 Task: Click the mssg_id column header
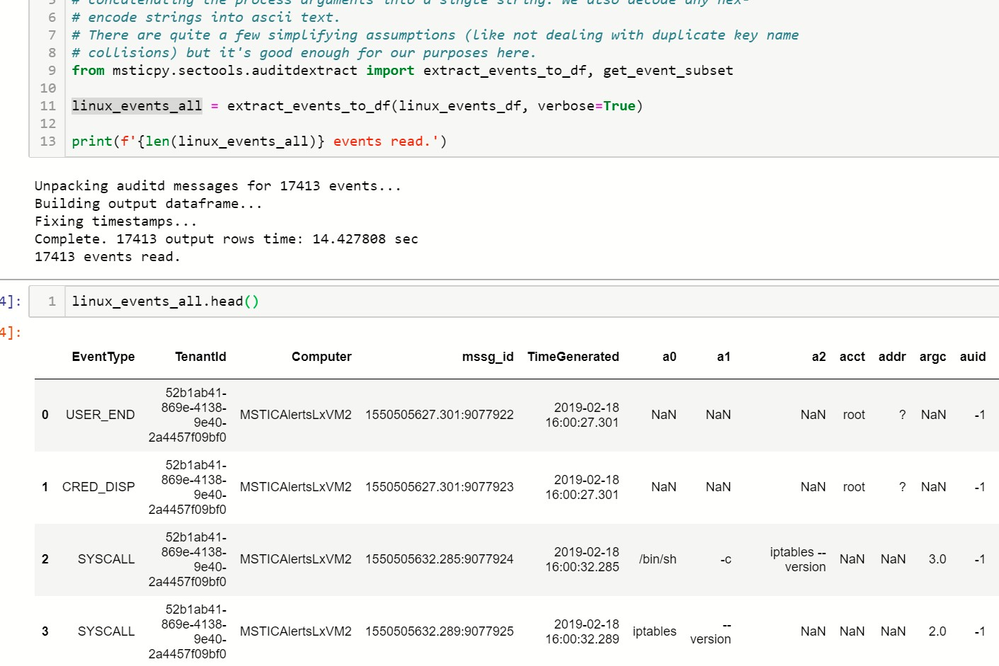tap(487, 357)
